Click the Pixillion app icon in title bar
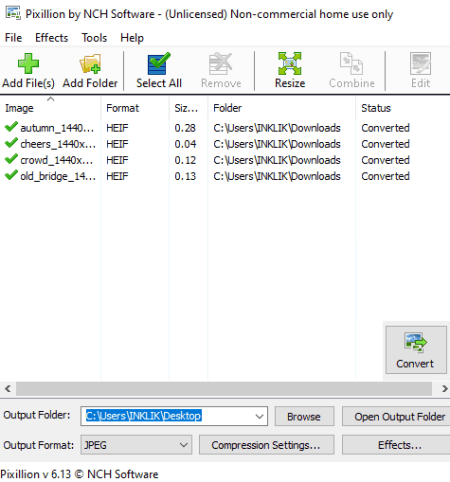 13,13
